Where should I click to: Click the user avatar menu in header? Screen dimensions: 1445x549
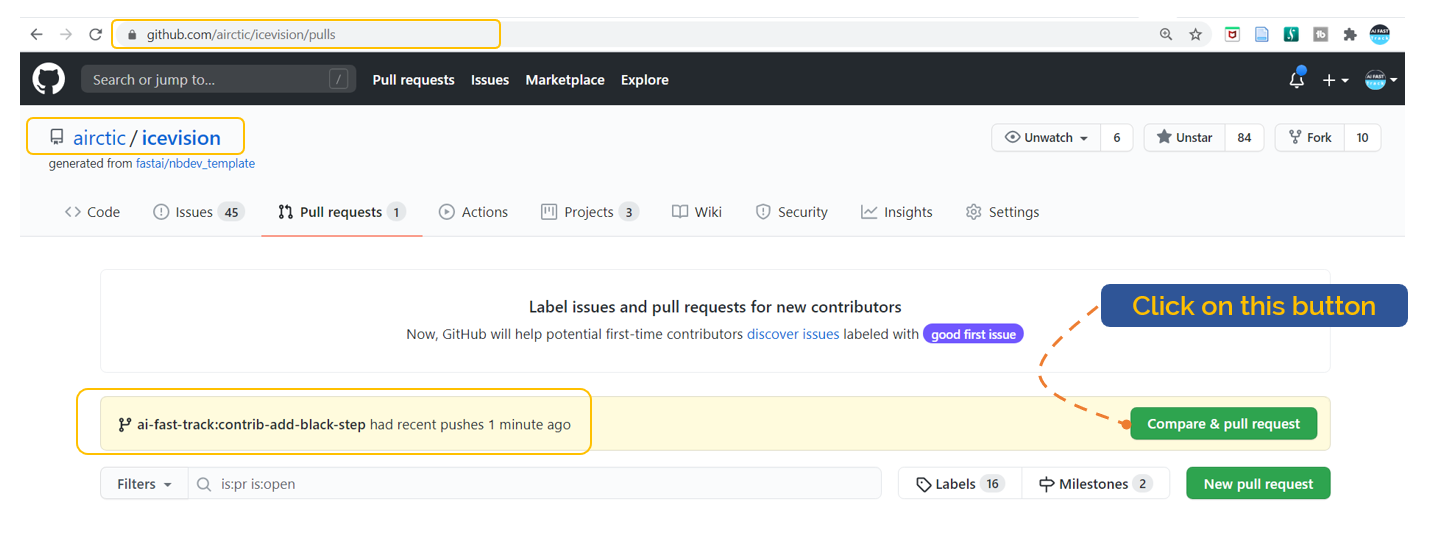[x=1380, y=80]
